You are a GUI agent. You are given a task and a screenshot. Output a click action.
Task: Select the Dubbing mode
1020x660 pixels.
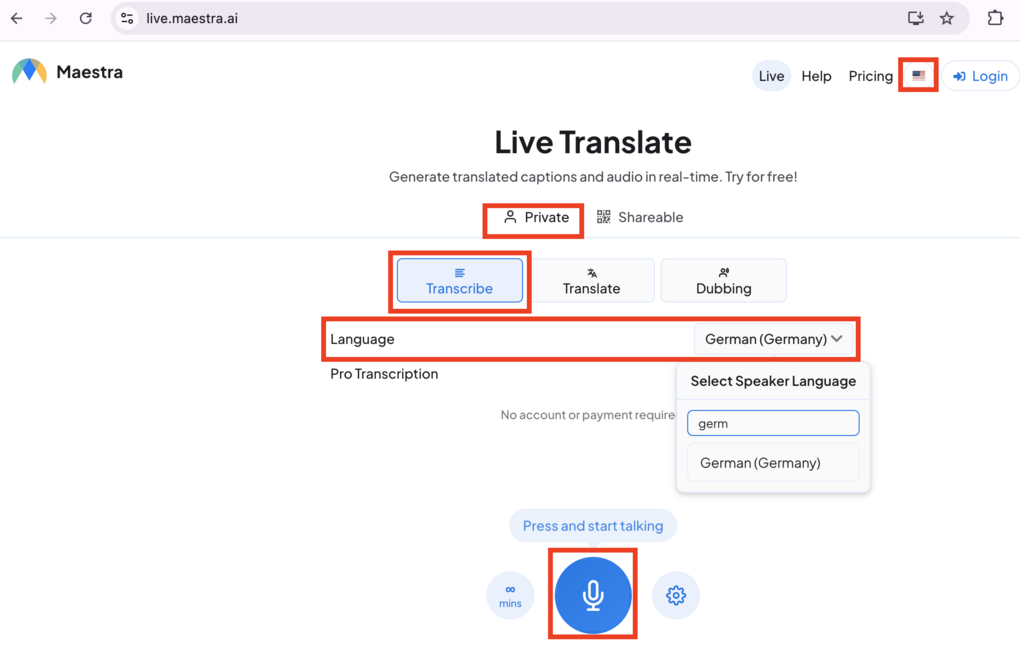tap(723, 280)
